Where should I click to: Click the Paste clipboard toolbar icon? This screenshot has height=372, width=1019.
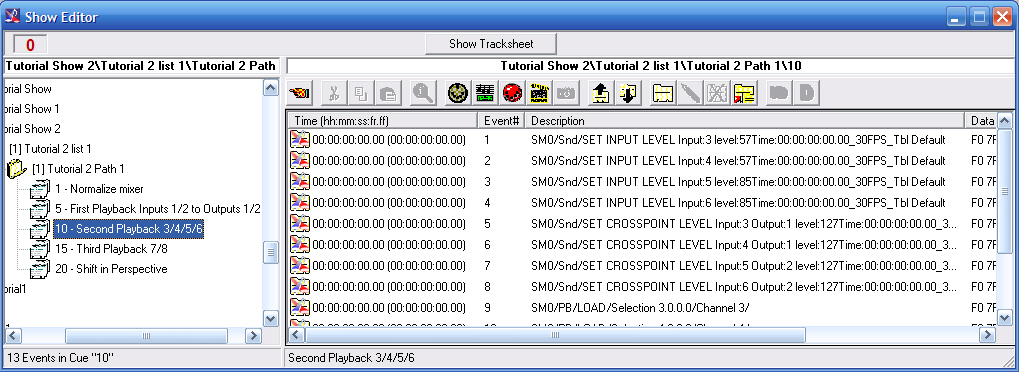click(389, 93)
